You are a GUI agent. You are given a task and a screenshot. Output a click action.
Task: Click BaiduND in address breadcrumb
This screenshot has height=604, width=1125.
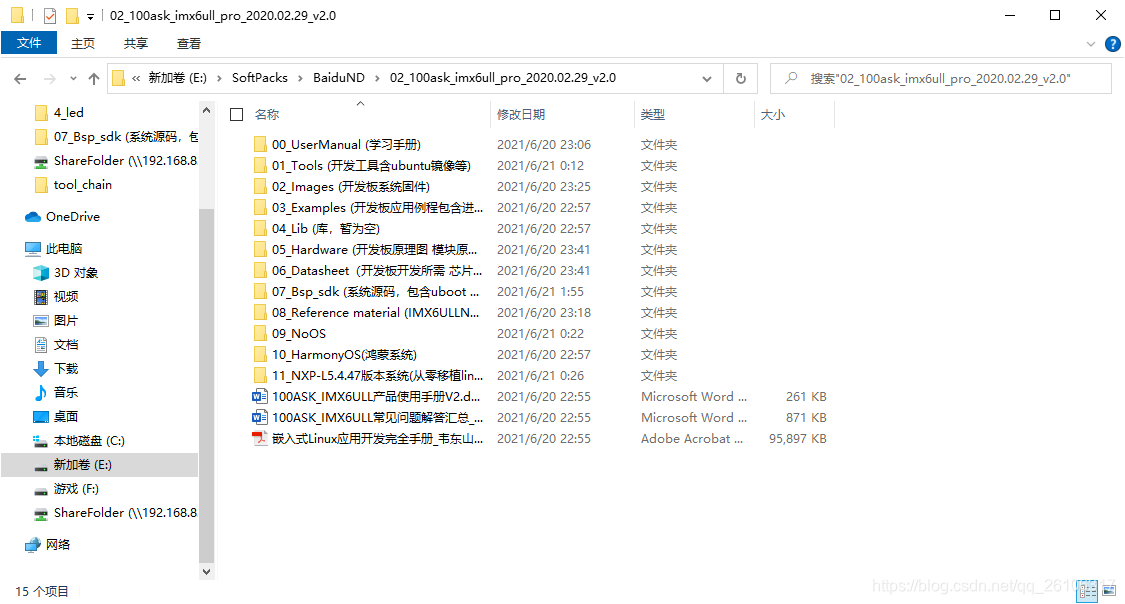(x=339, y=77)
